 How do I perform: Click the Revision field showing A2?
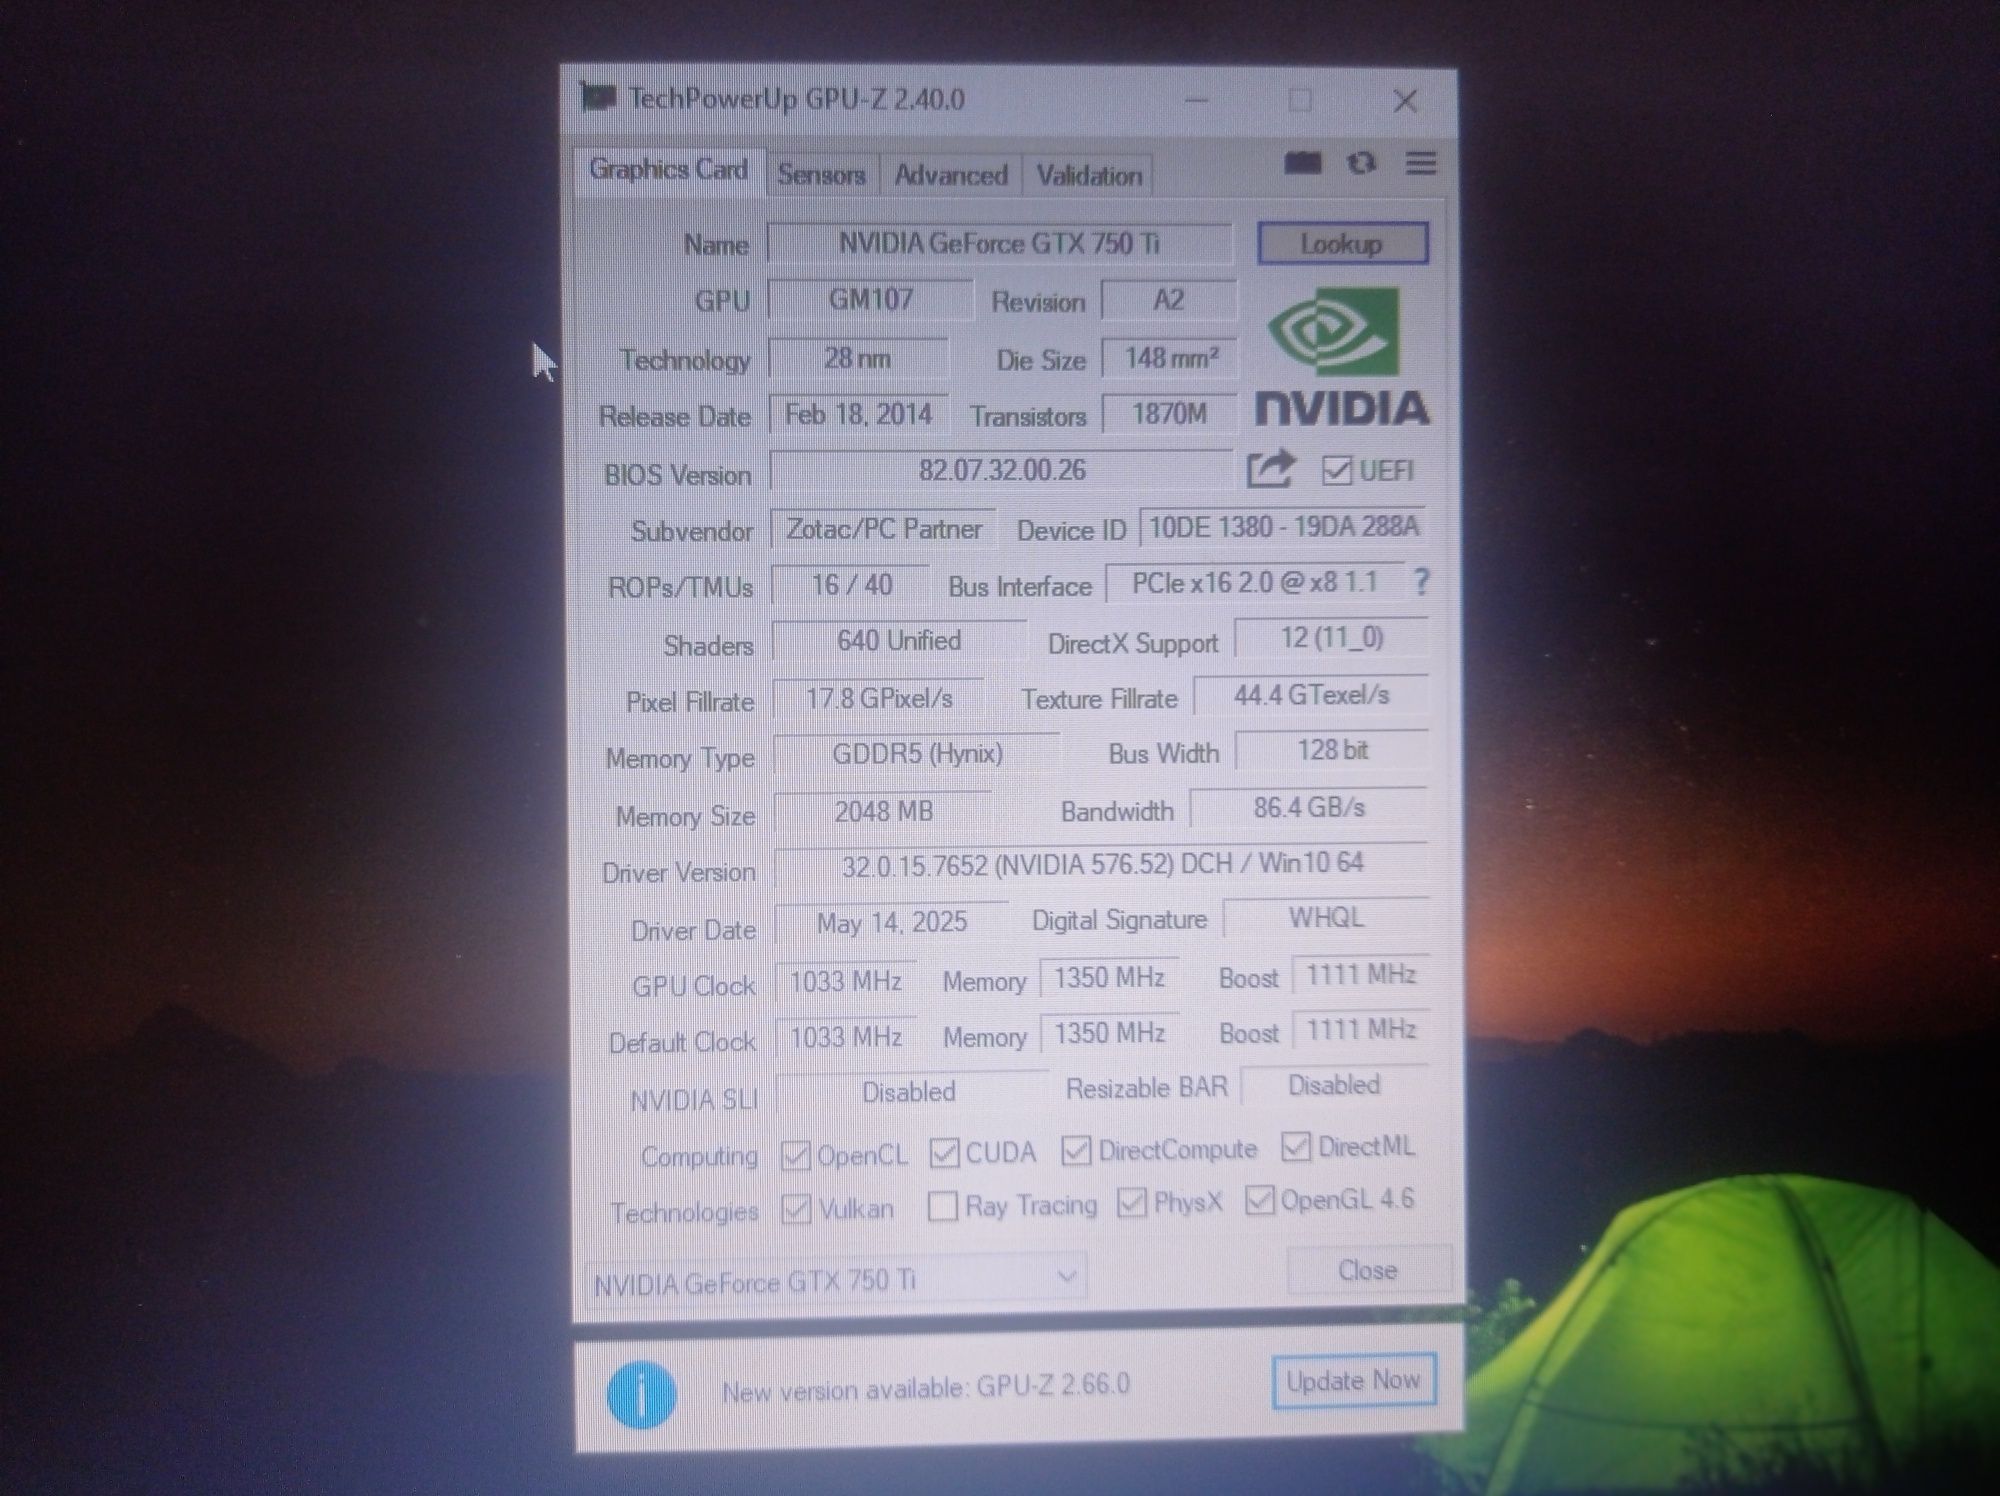(1168, 300)
